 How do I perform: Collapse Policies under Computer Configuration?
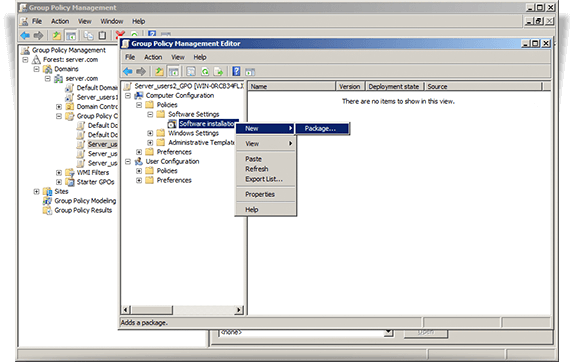139,105
